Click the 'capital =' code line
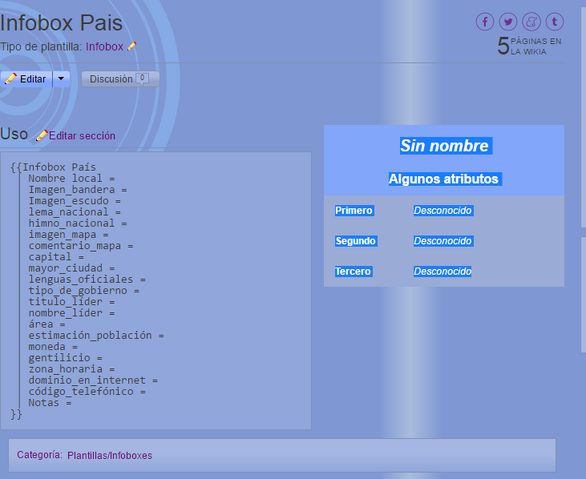This screenshot has width=586, height=479. click(56, 257)
